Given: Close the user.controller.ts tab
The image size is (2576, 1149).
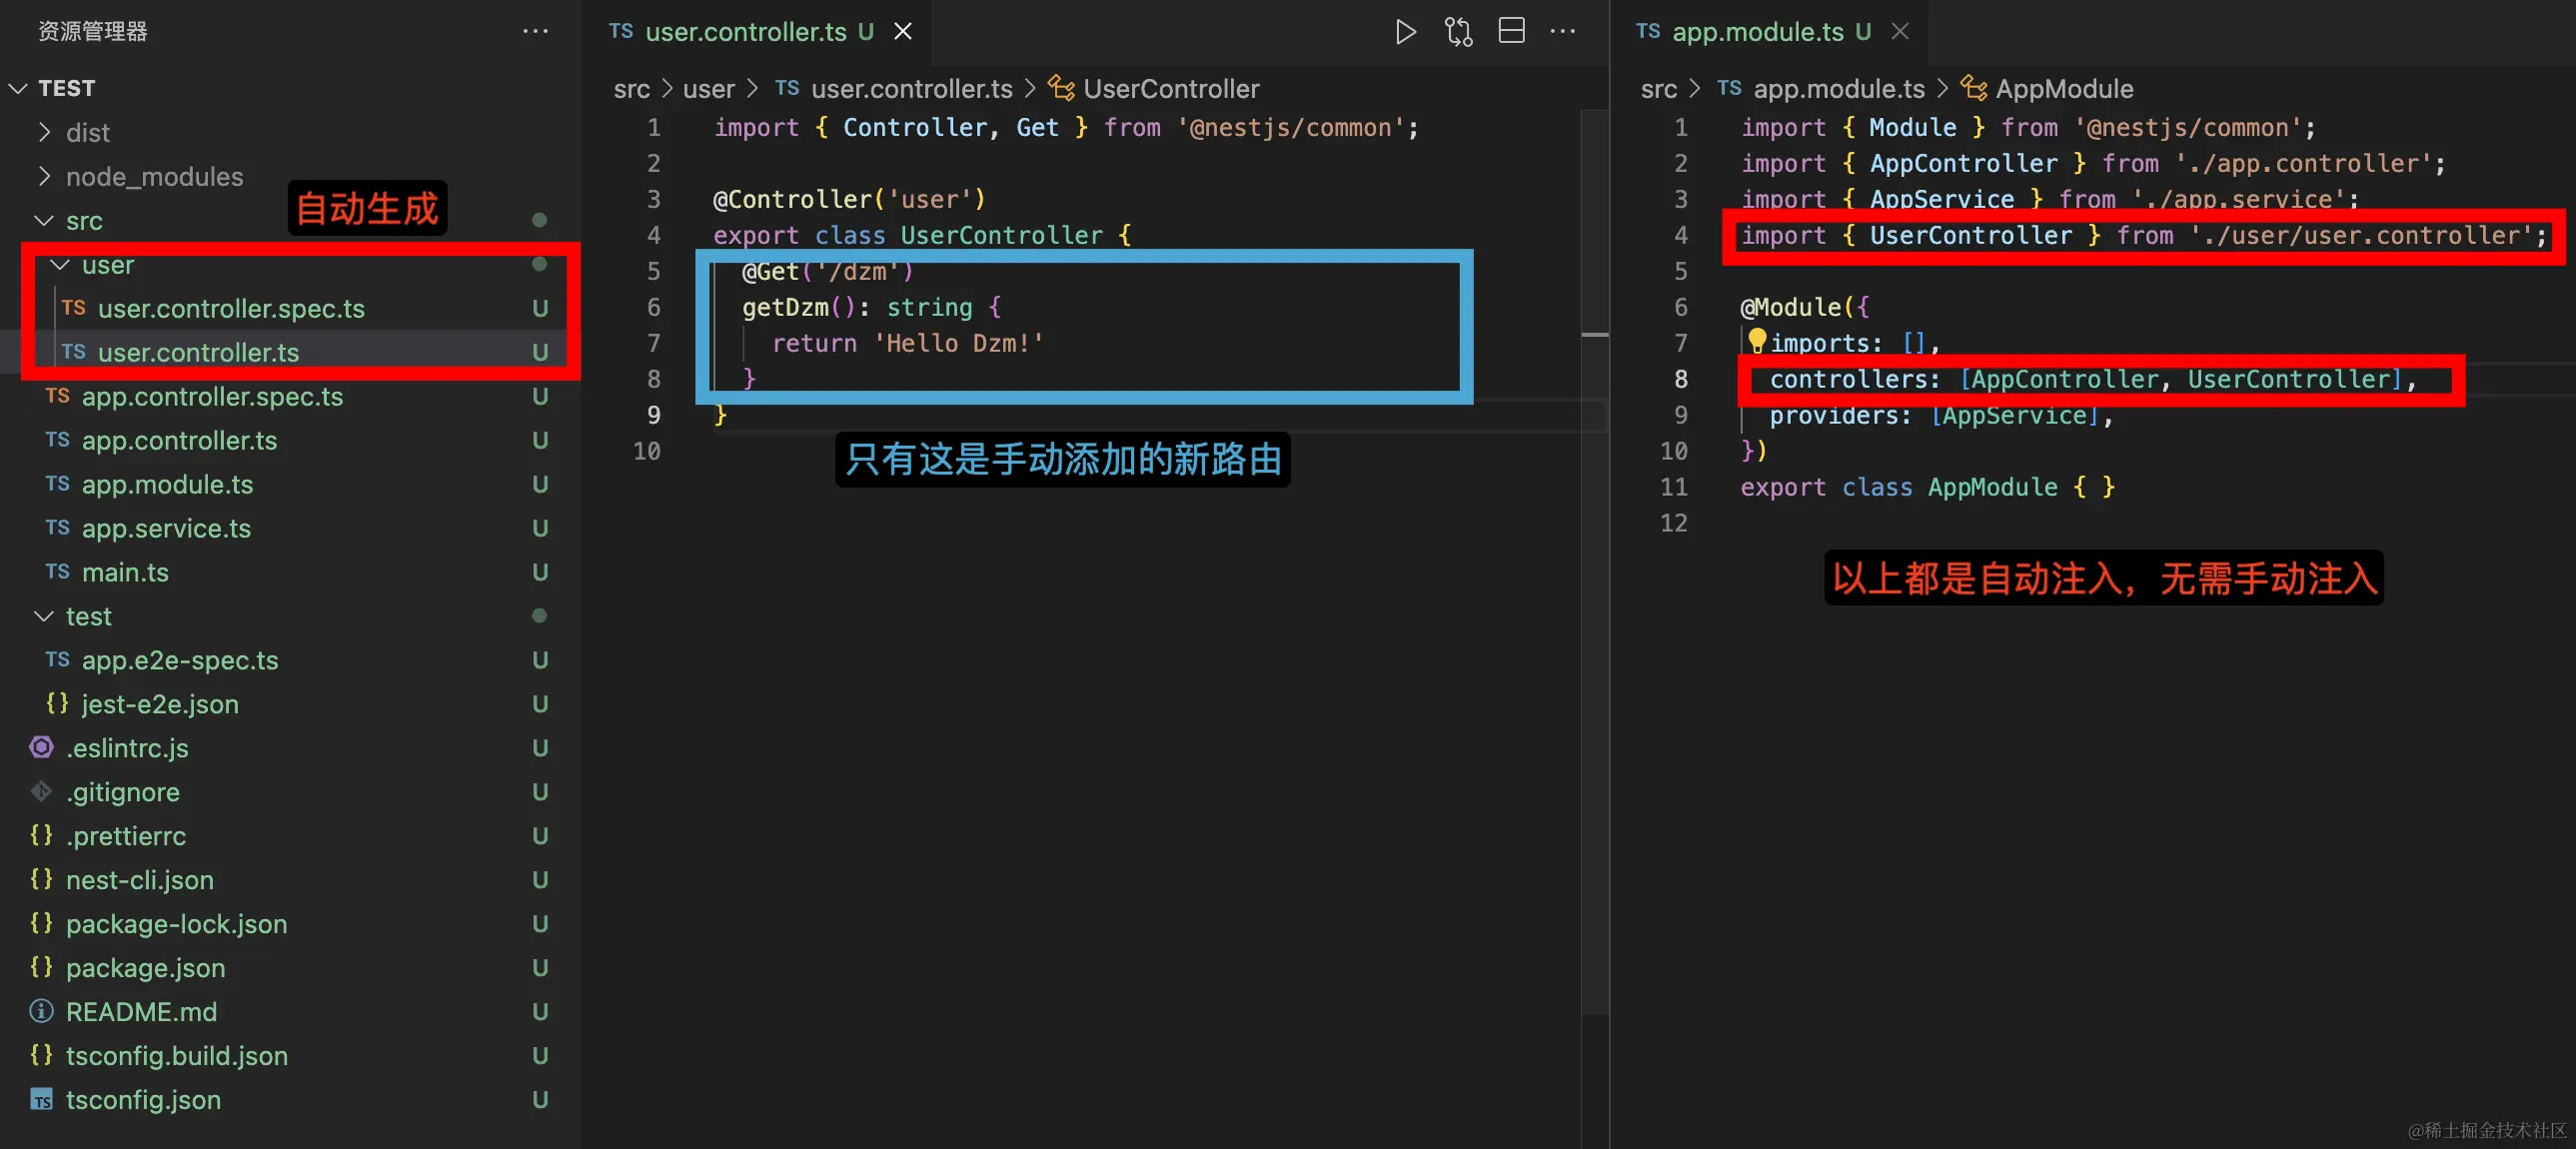Looking at the screenshot, I should [x=902, y=32].
